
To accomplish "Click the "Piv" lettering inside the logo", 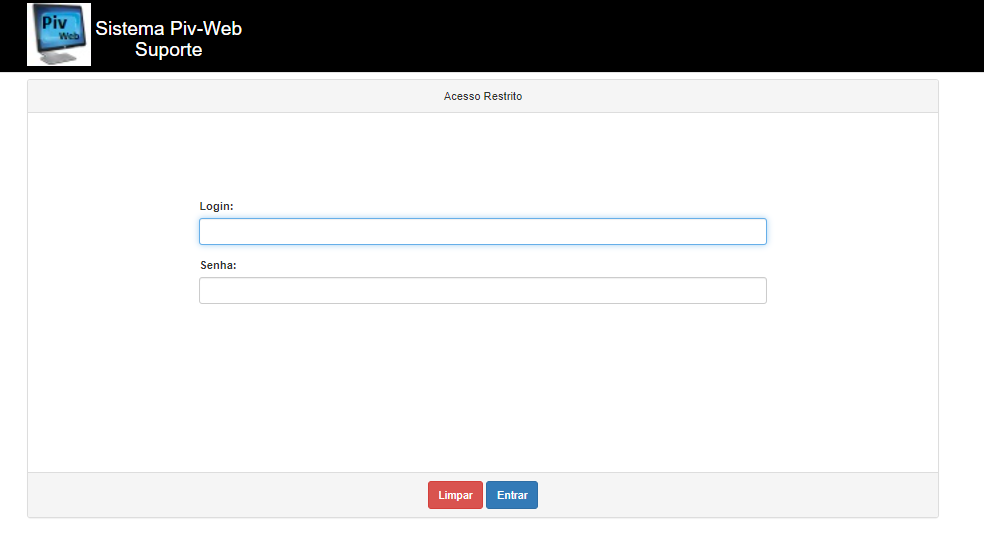I will [54, 23].
